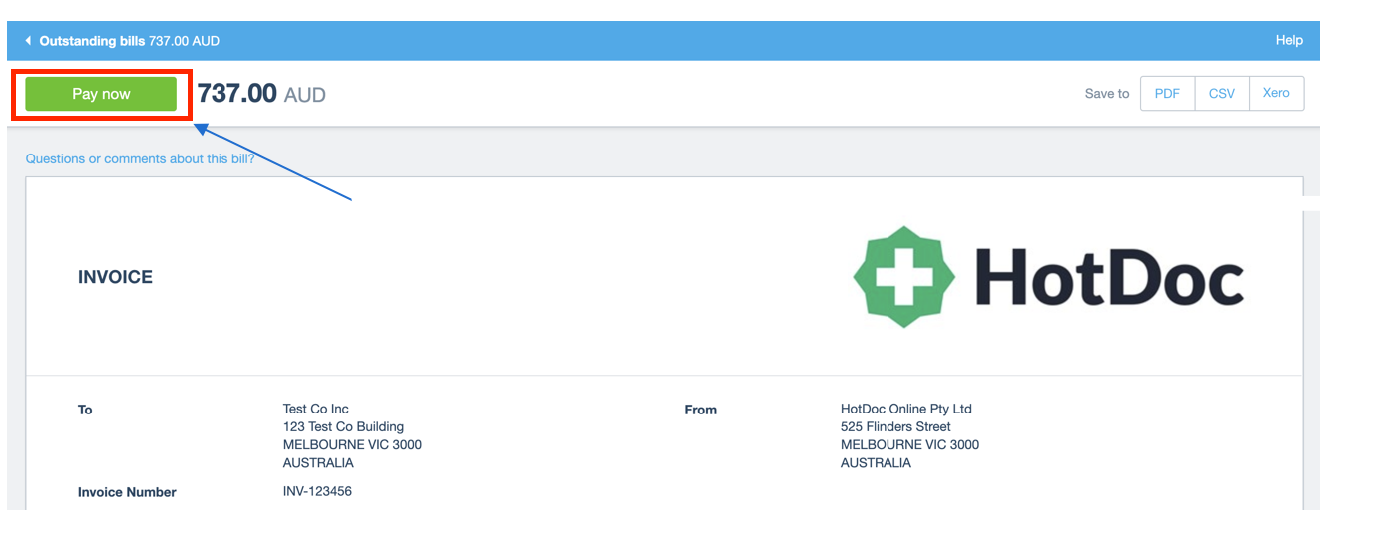
Task: Open Questions or comments about this bill link
Action: pyautogui.click(x=140, y=158)
